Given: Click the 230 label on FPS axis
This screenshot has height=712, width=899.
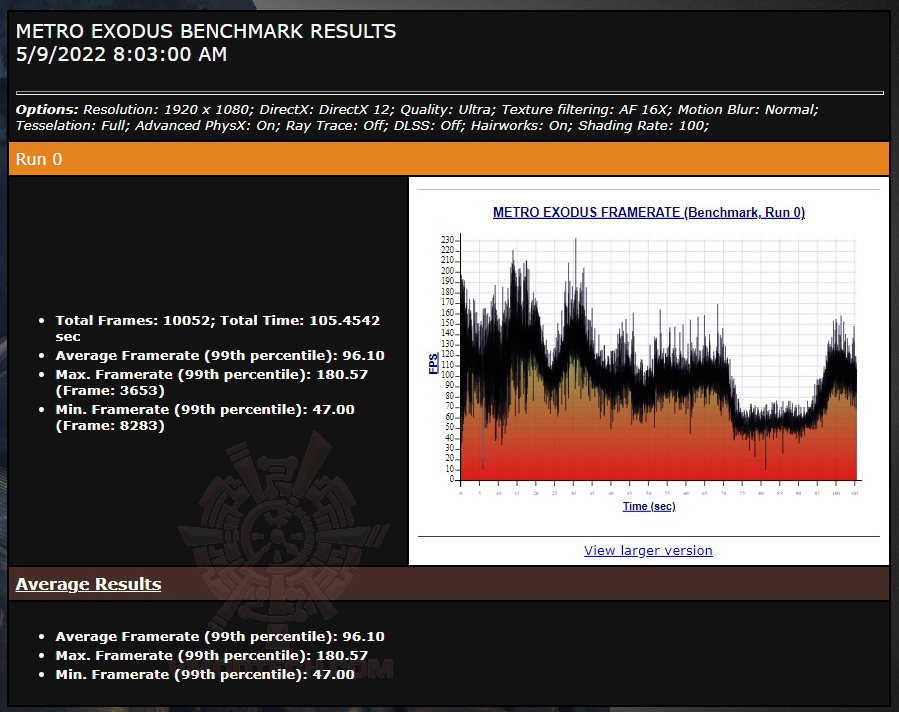Looking at the screenshot, I should (447, 240).
